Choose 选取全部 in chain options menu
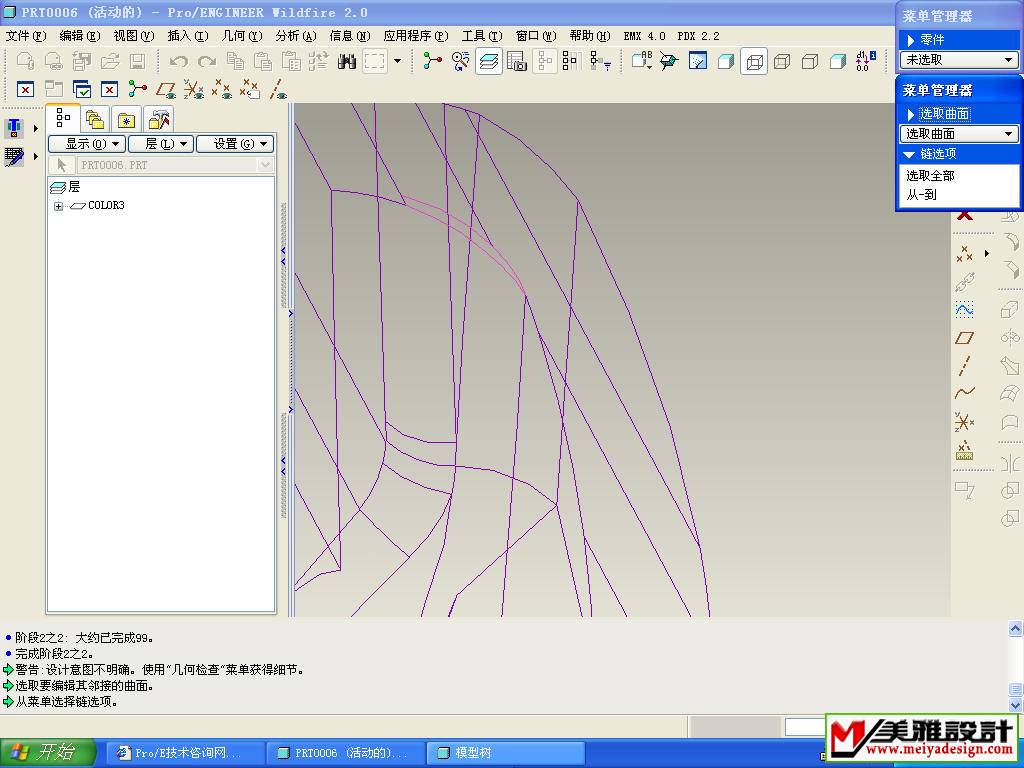The width and height of the screenshot is (1024, 768). 930,176
